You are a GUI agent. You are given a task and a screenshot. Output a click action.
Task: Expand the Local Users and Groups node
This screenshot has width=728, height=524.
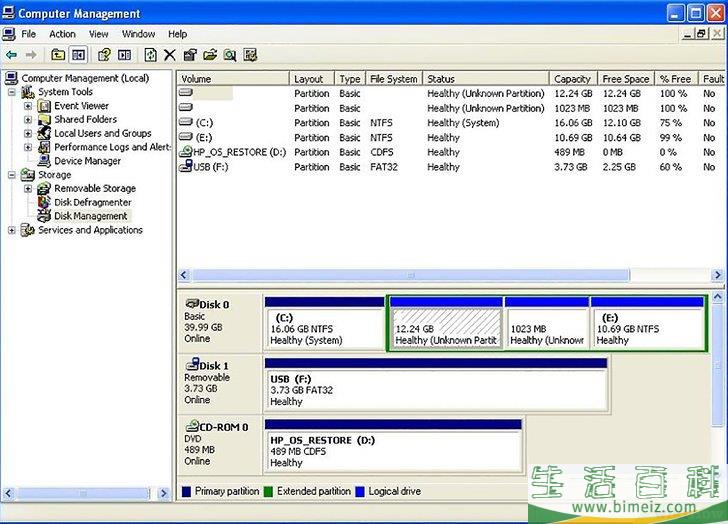click(28, 134)
